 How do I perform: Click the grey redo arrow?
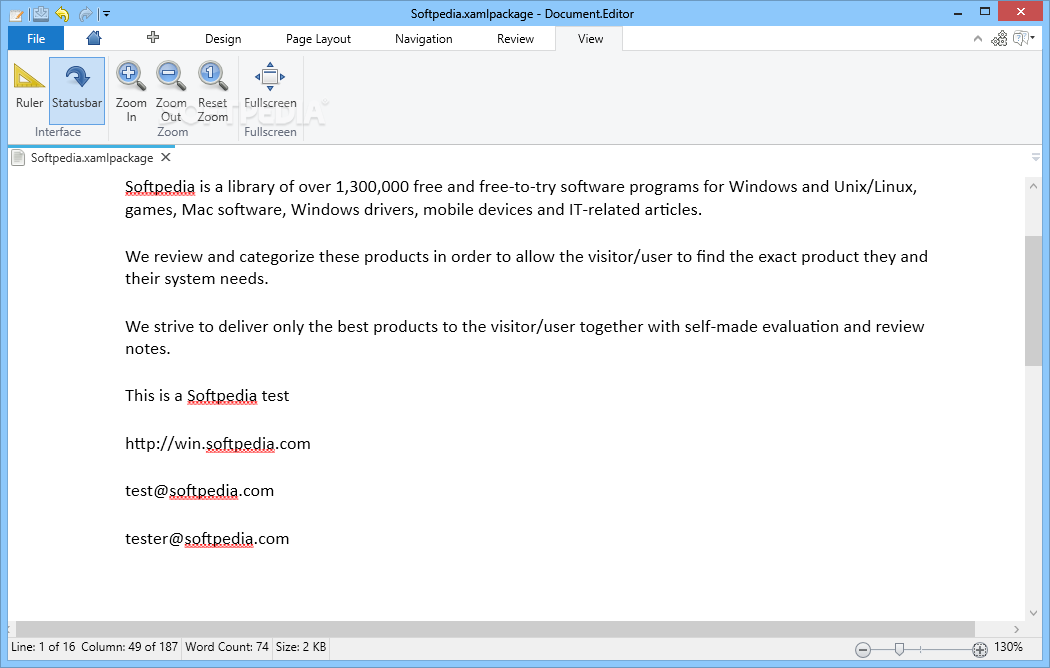click(x=85, y=13)
